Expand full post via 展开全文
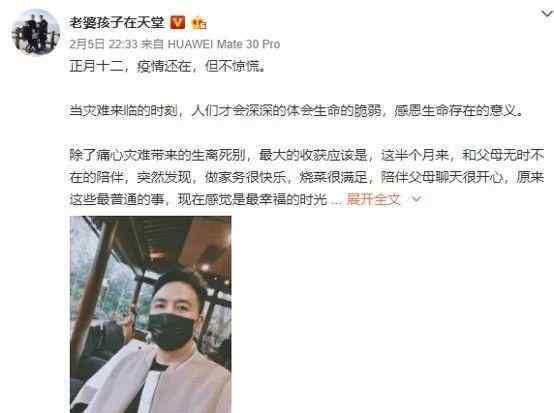Image resolution: width=554 pixels, height=413 pixels. click(373, 199)
